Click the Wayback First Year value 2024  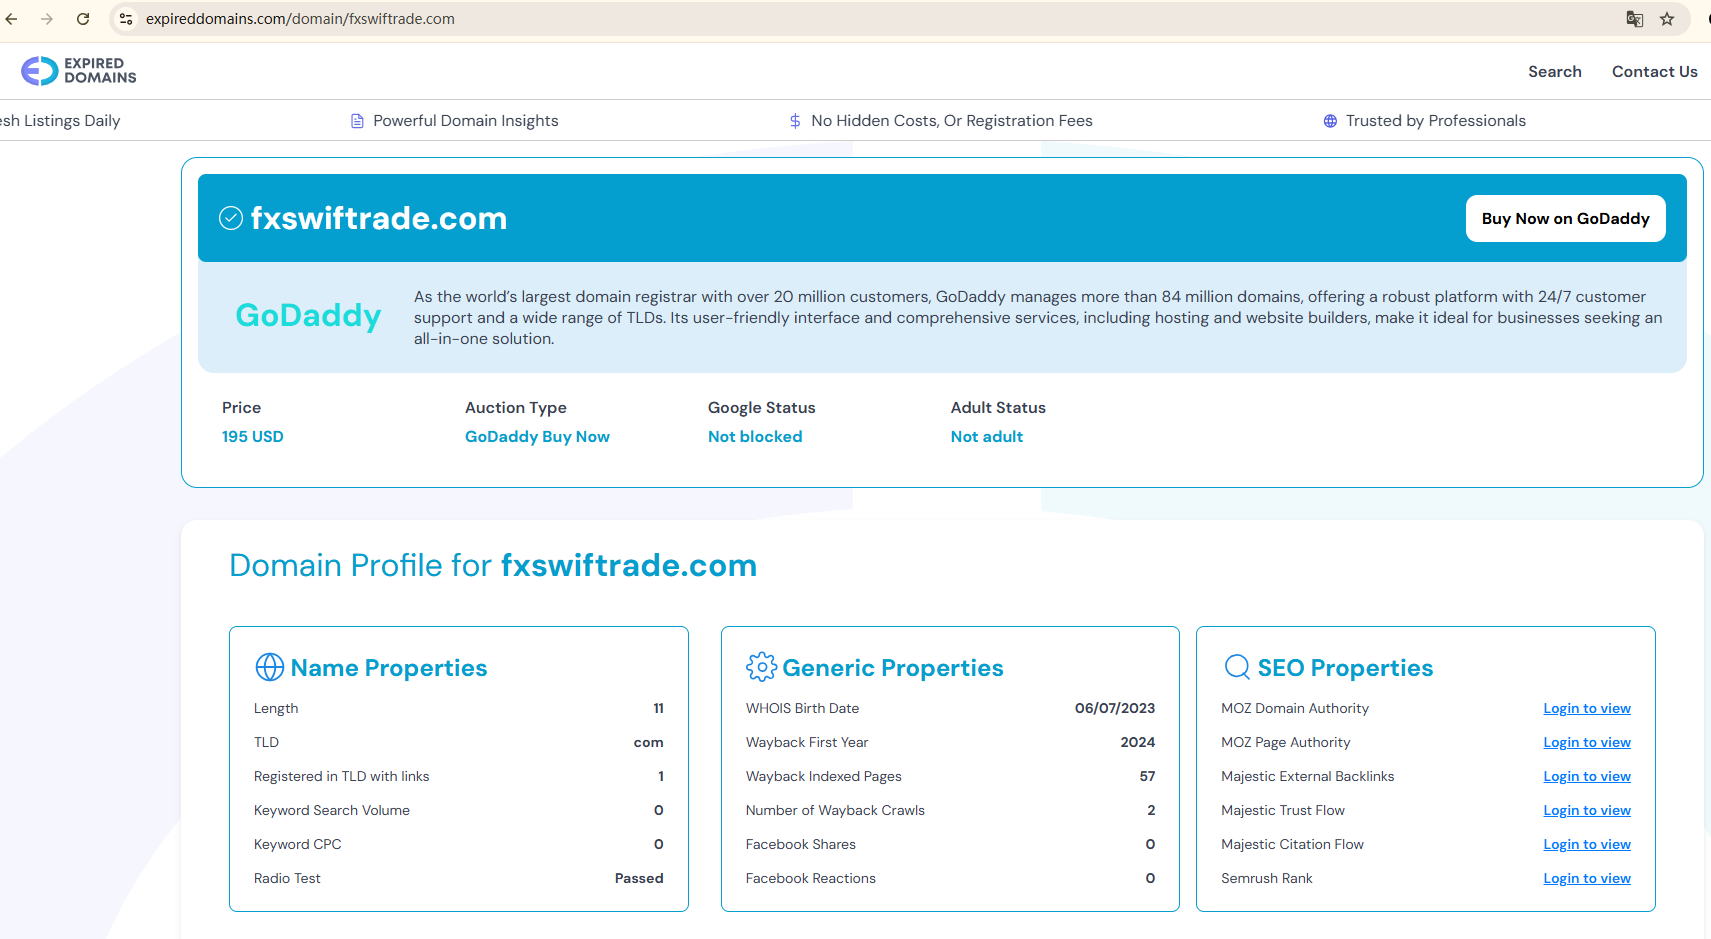1138,743
